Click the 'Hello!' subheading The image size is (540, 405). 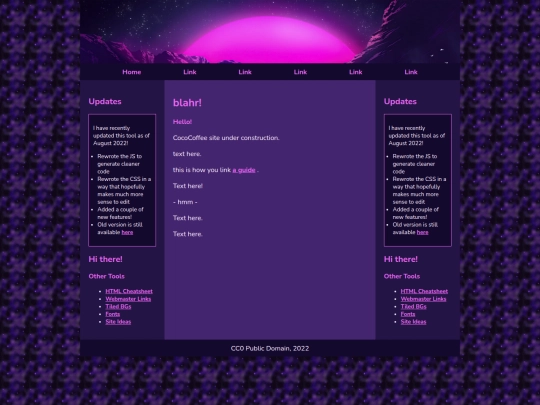[182, 122]
